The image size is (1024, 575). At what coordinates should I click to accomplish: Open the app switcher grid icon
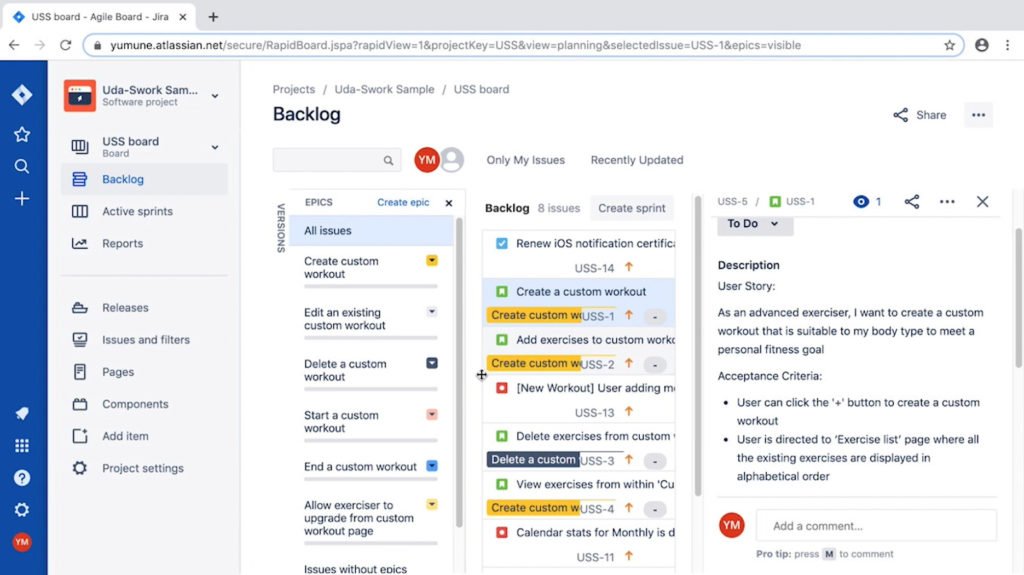(22, 446)
